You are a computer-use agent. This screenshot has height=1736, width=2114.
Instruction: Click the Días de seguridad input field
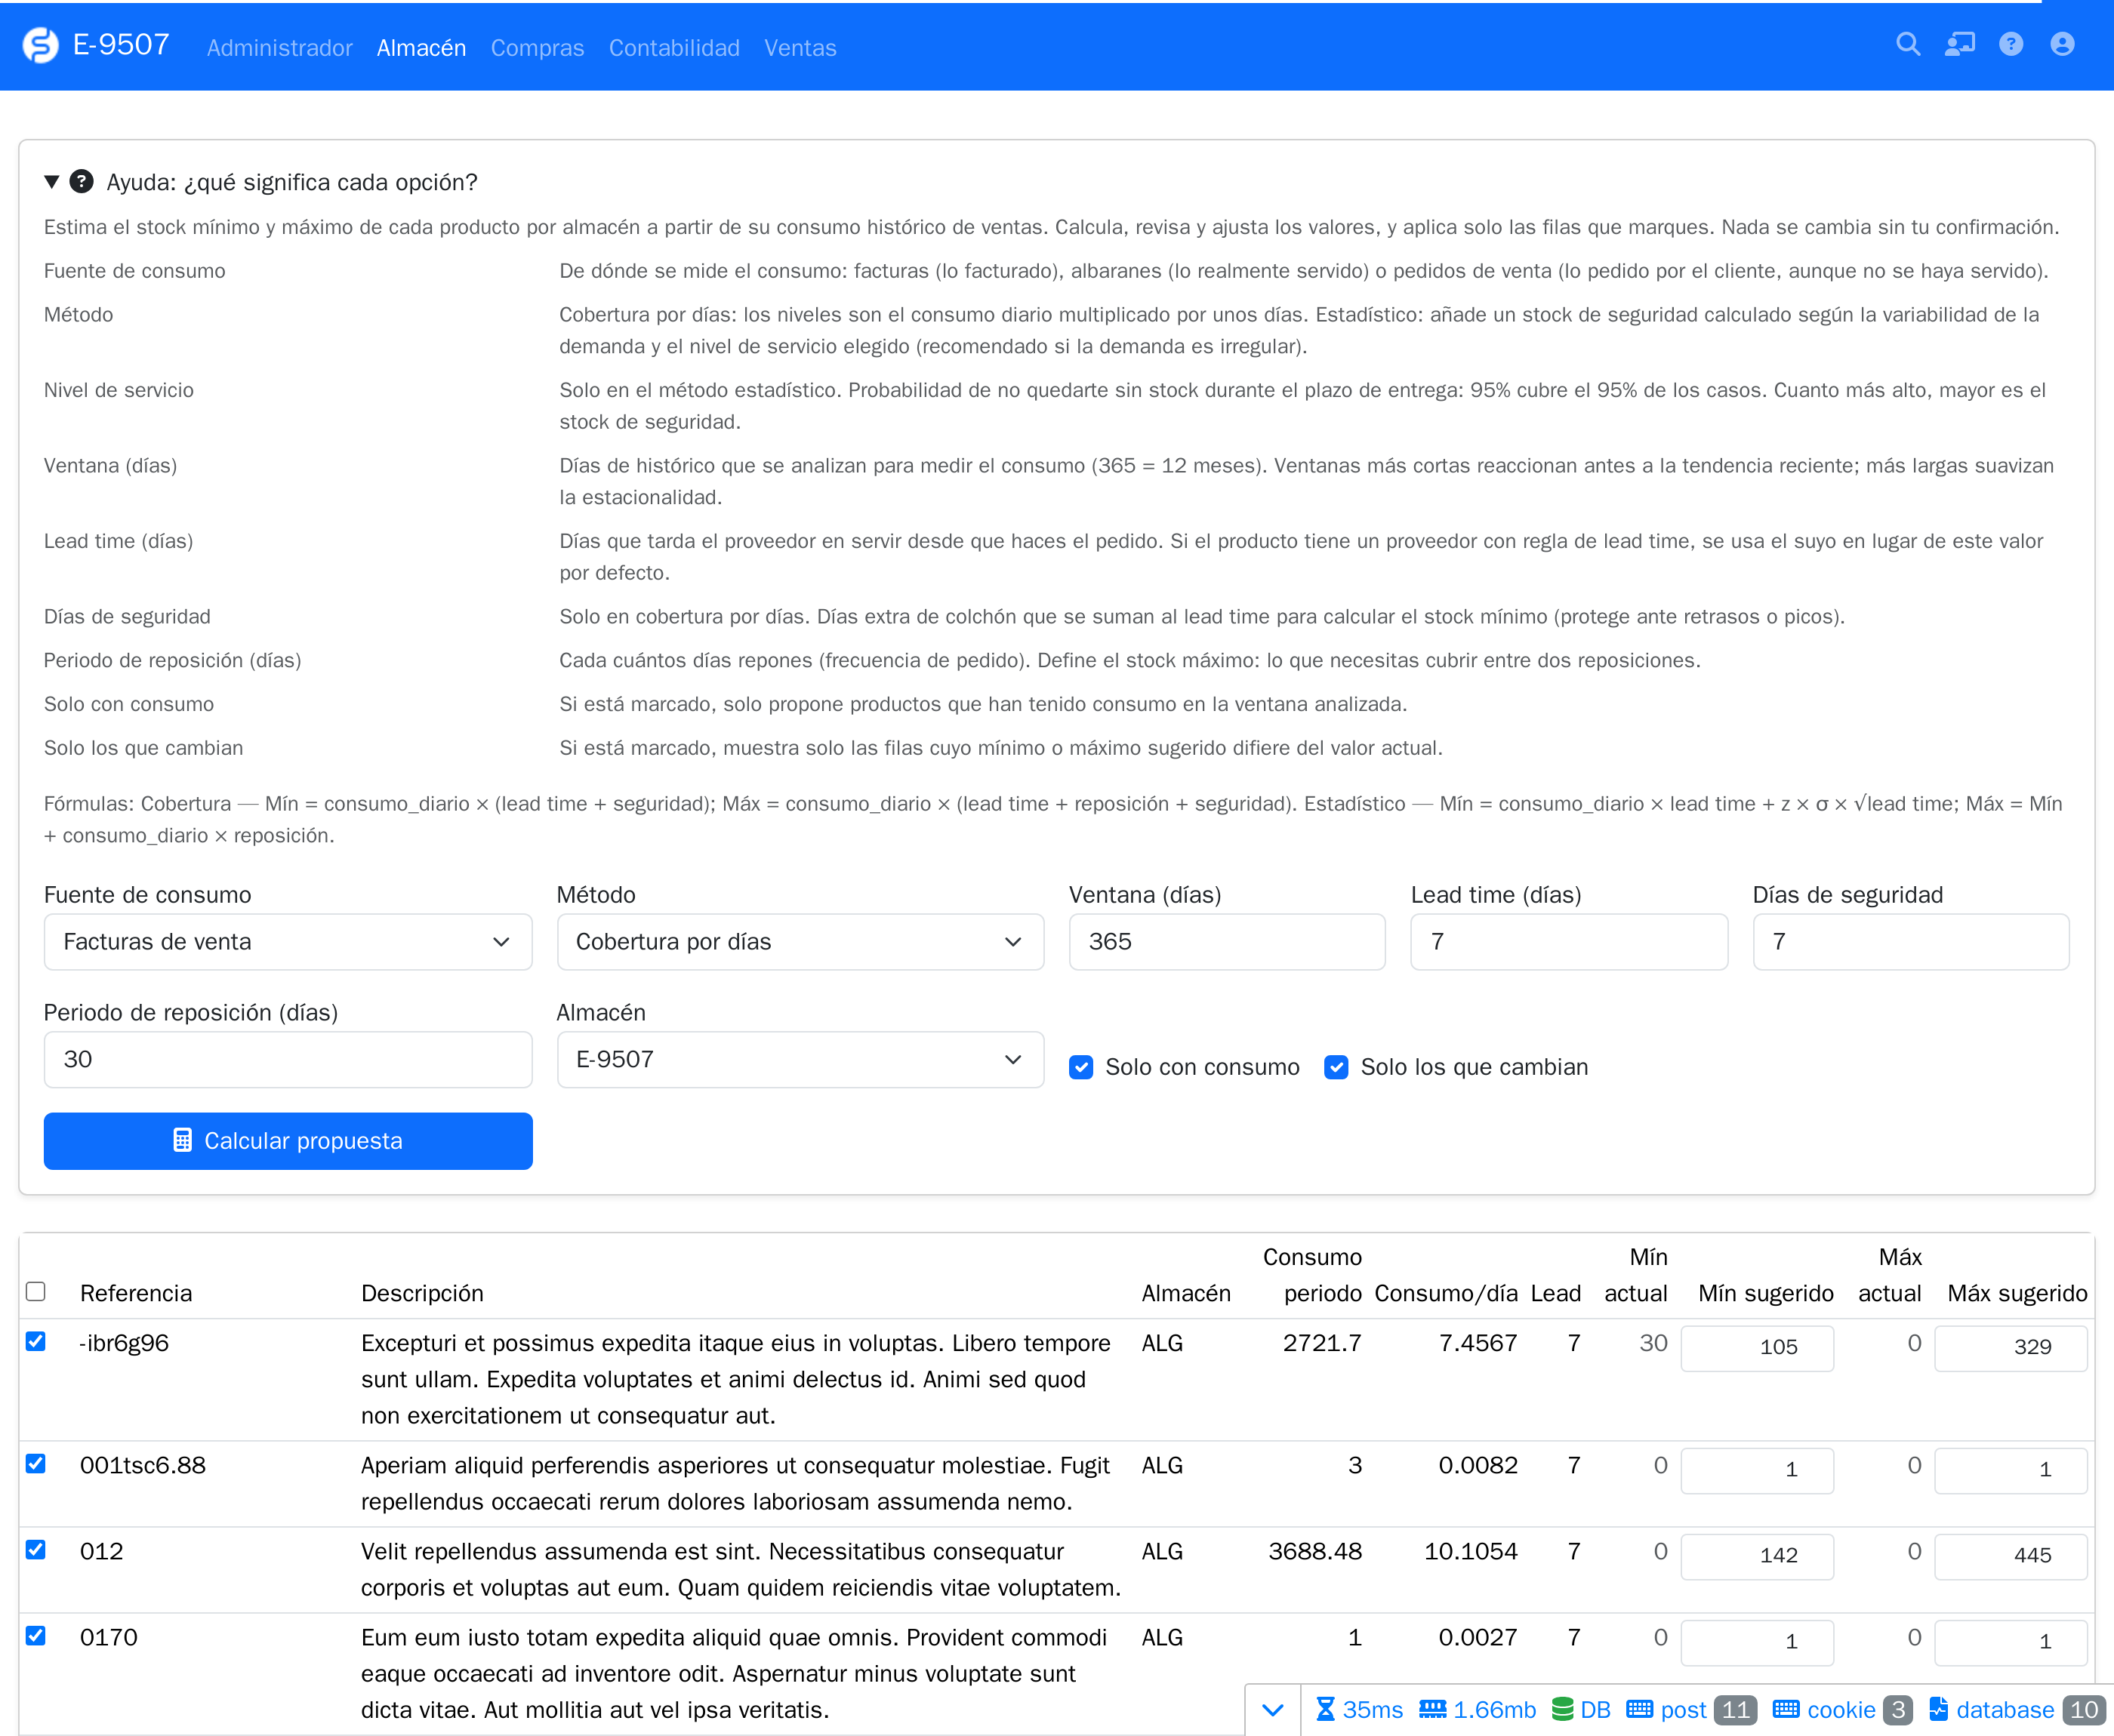coord(1911,942)
